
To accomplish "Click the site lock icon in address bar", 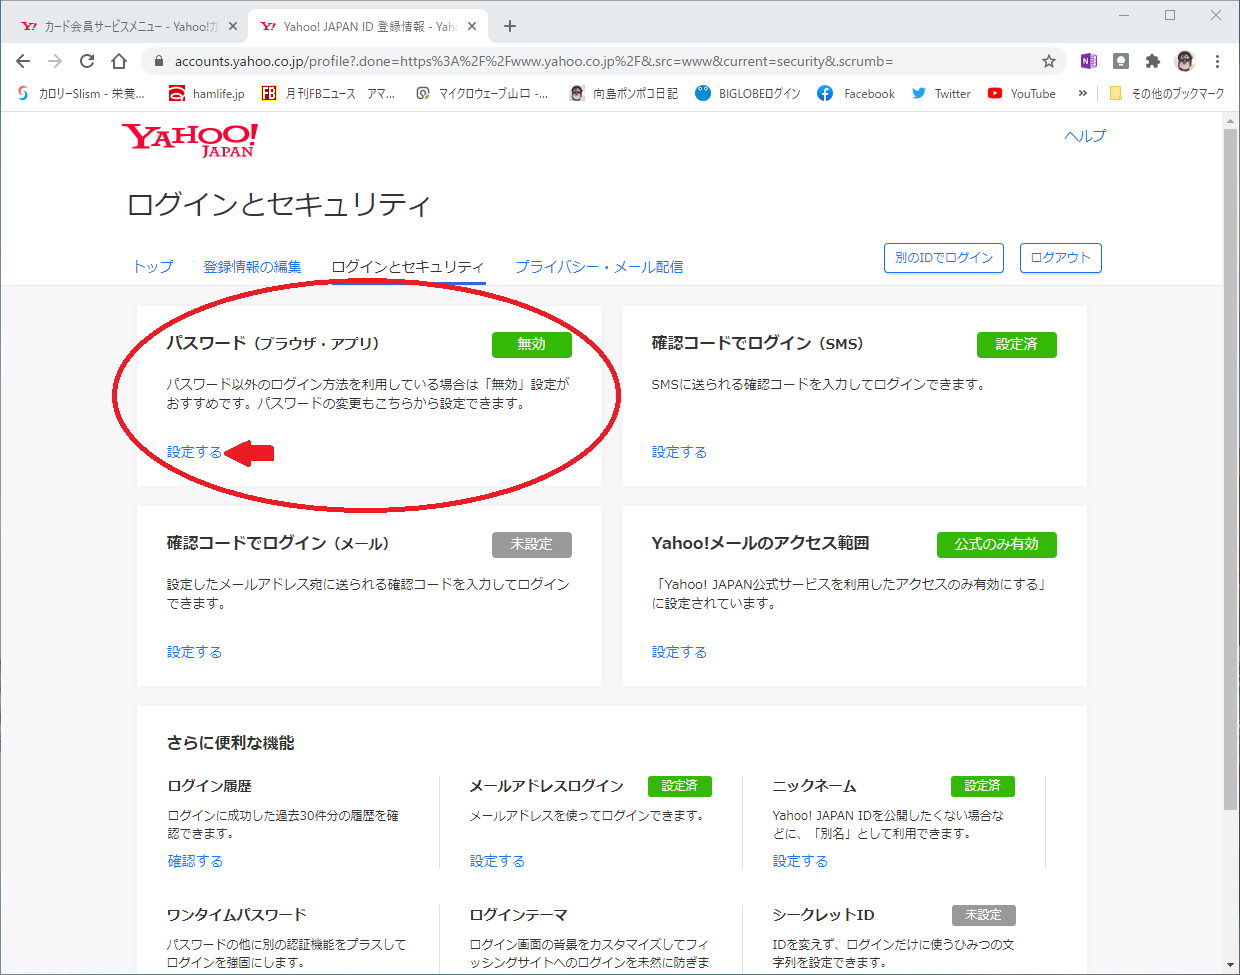I will click(x=158, y=61).
